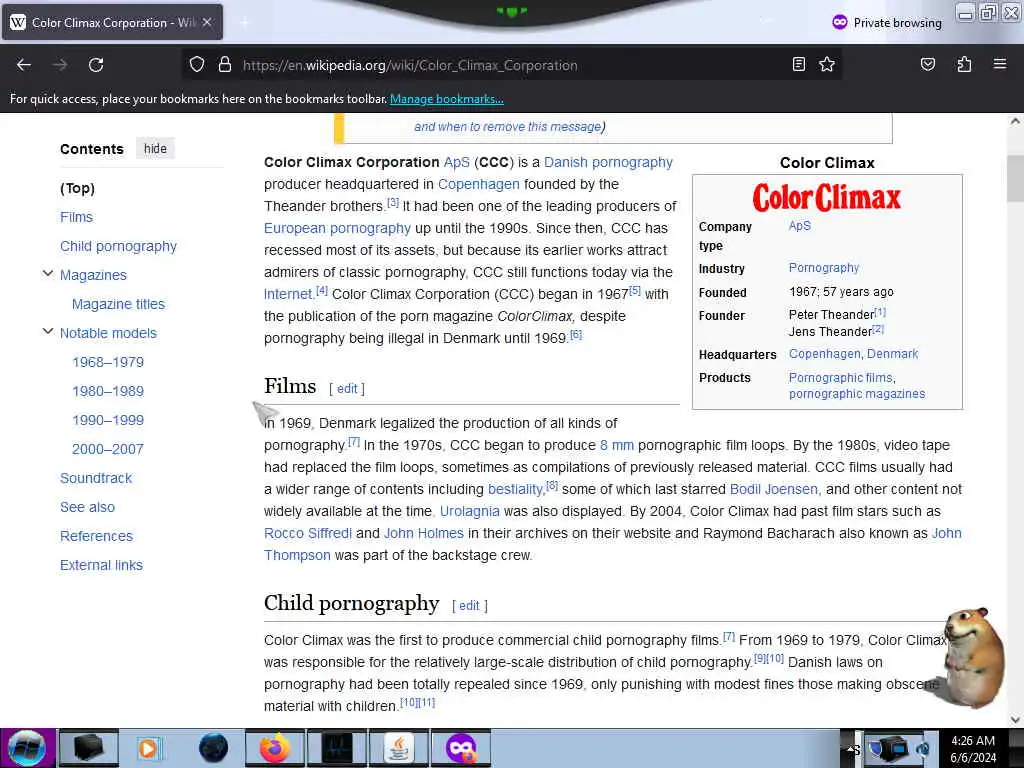Jump to 1968–1979 in Contents
The width and height of the screenshot is (1024, 768).
(108, 362)
